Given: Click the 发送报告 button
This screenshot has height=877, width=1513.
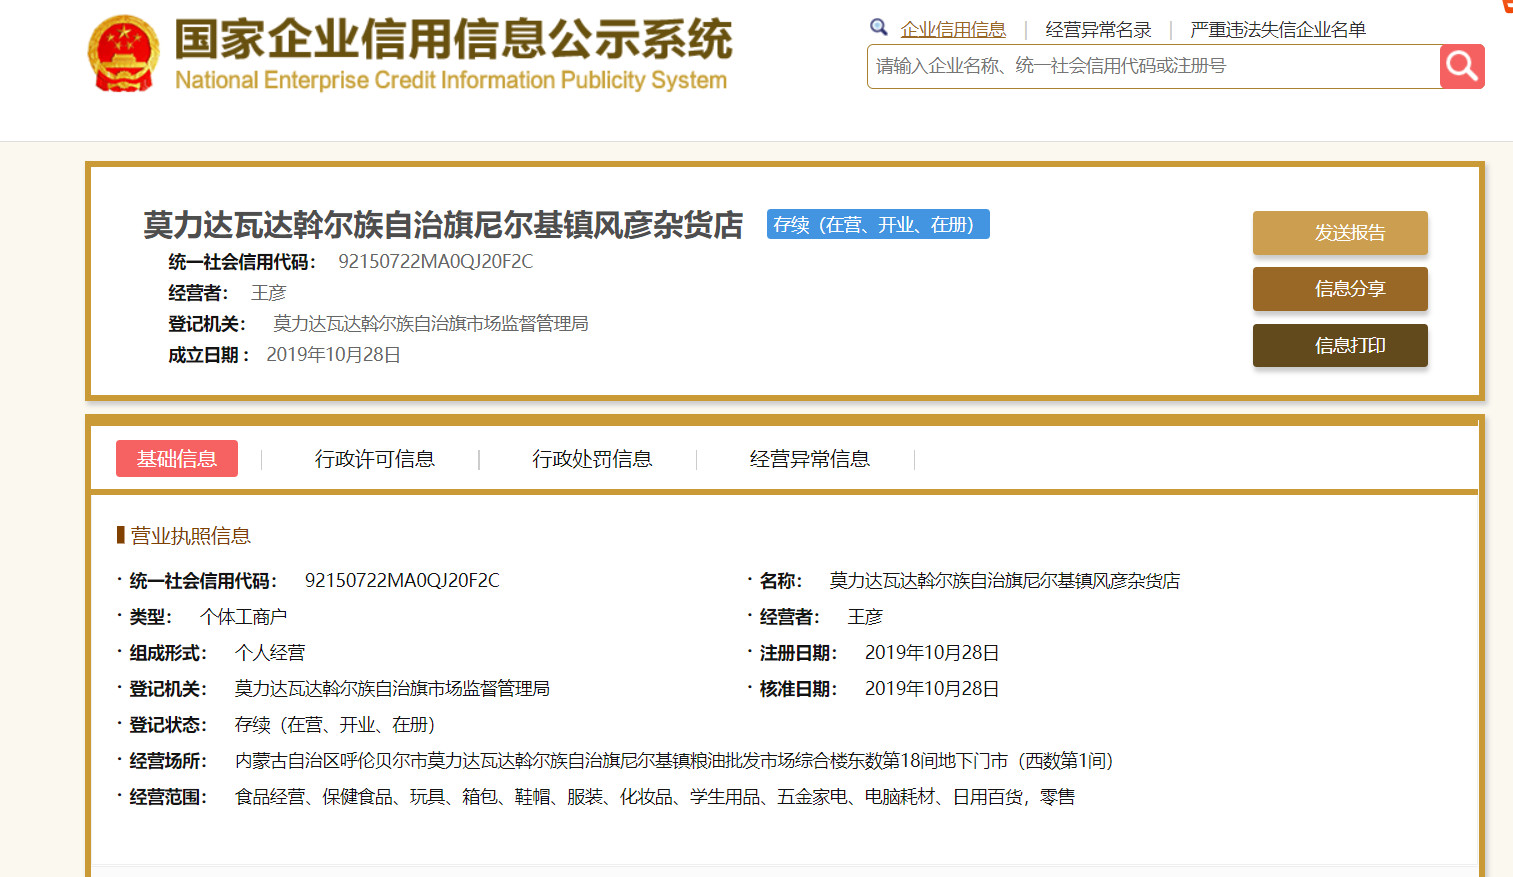Looking at the screenshot, I should pyautogui.click(x=1340, y=233).
